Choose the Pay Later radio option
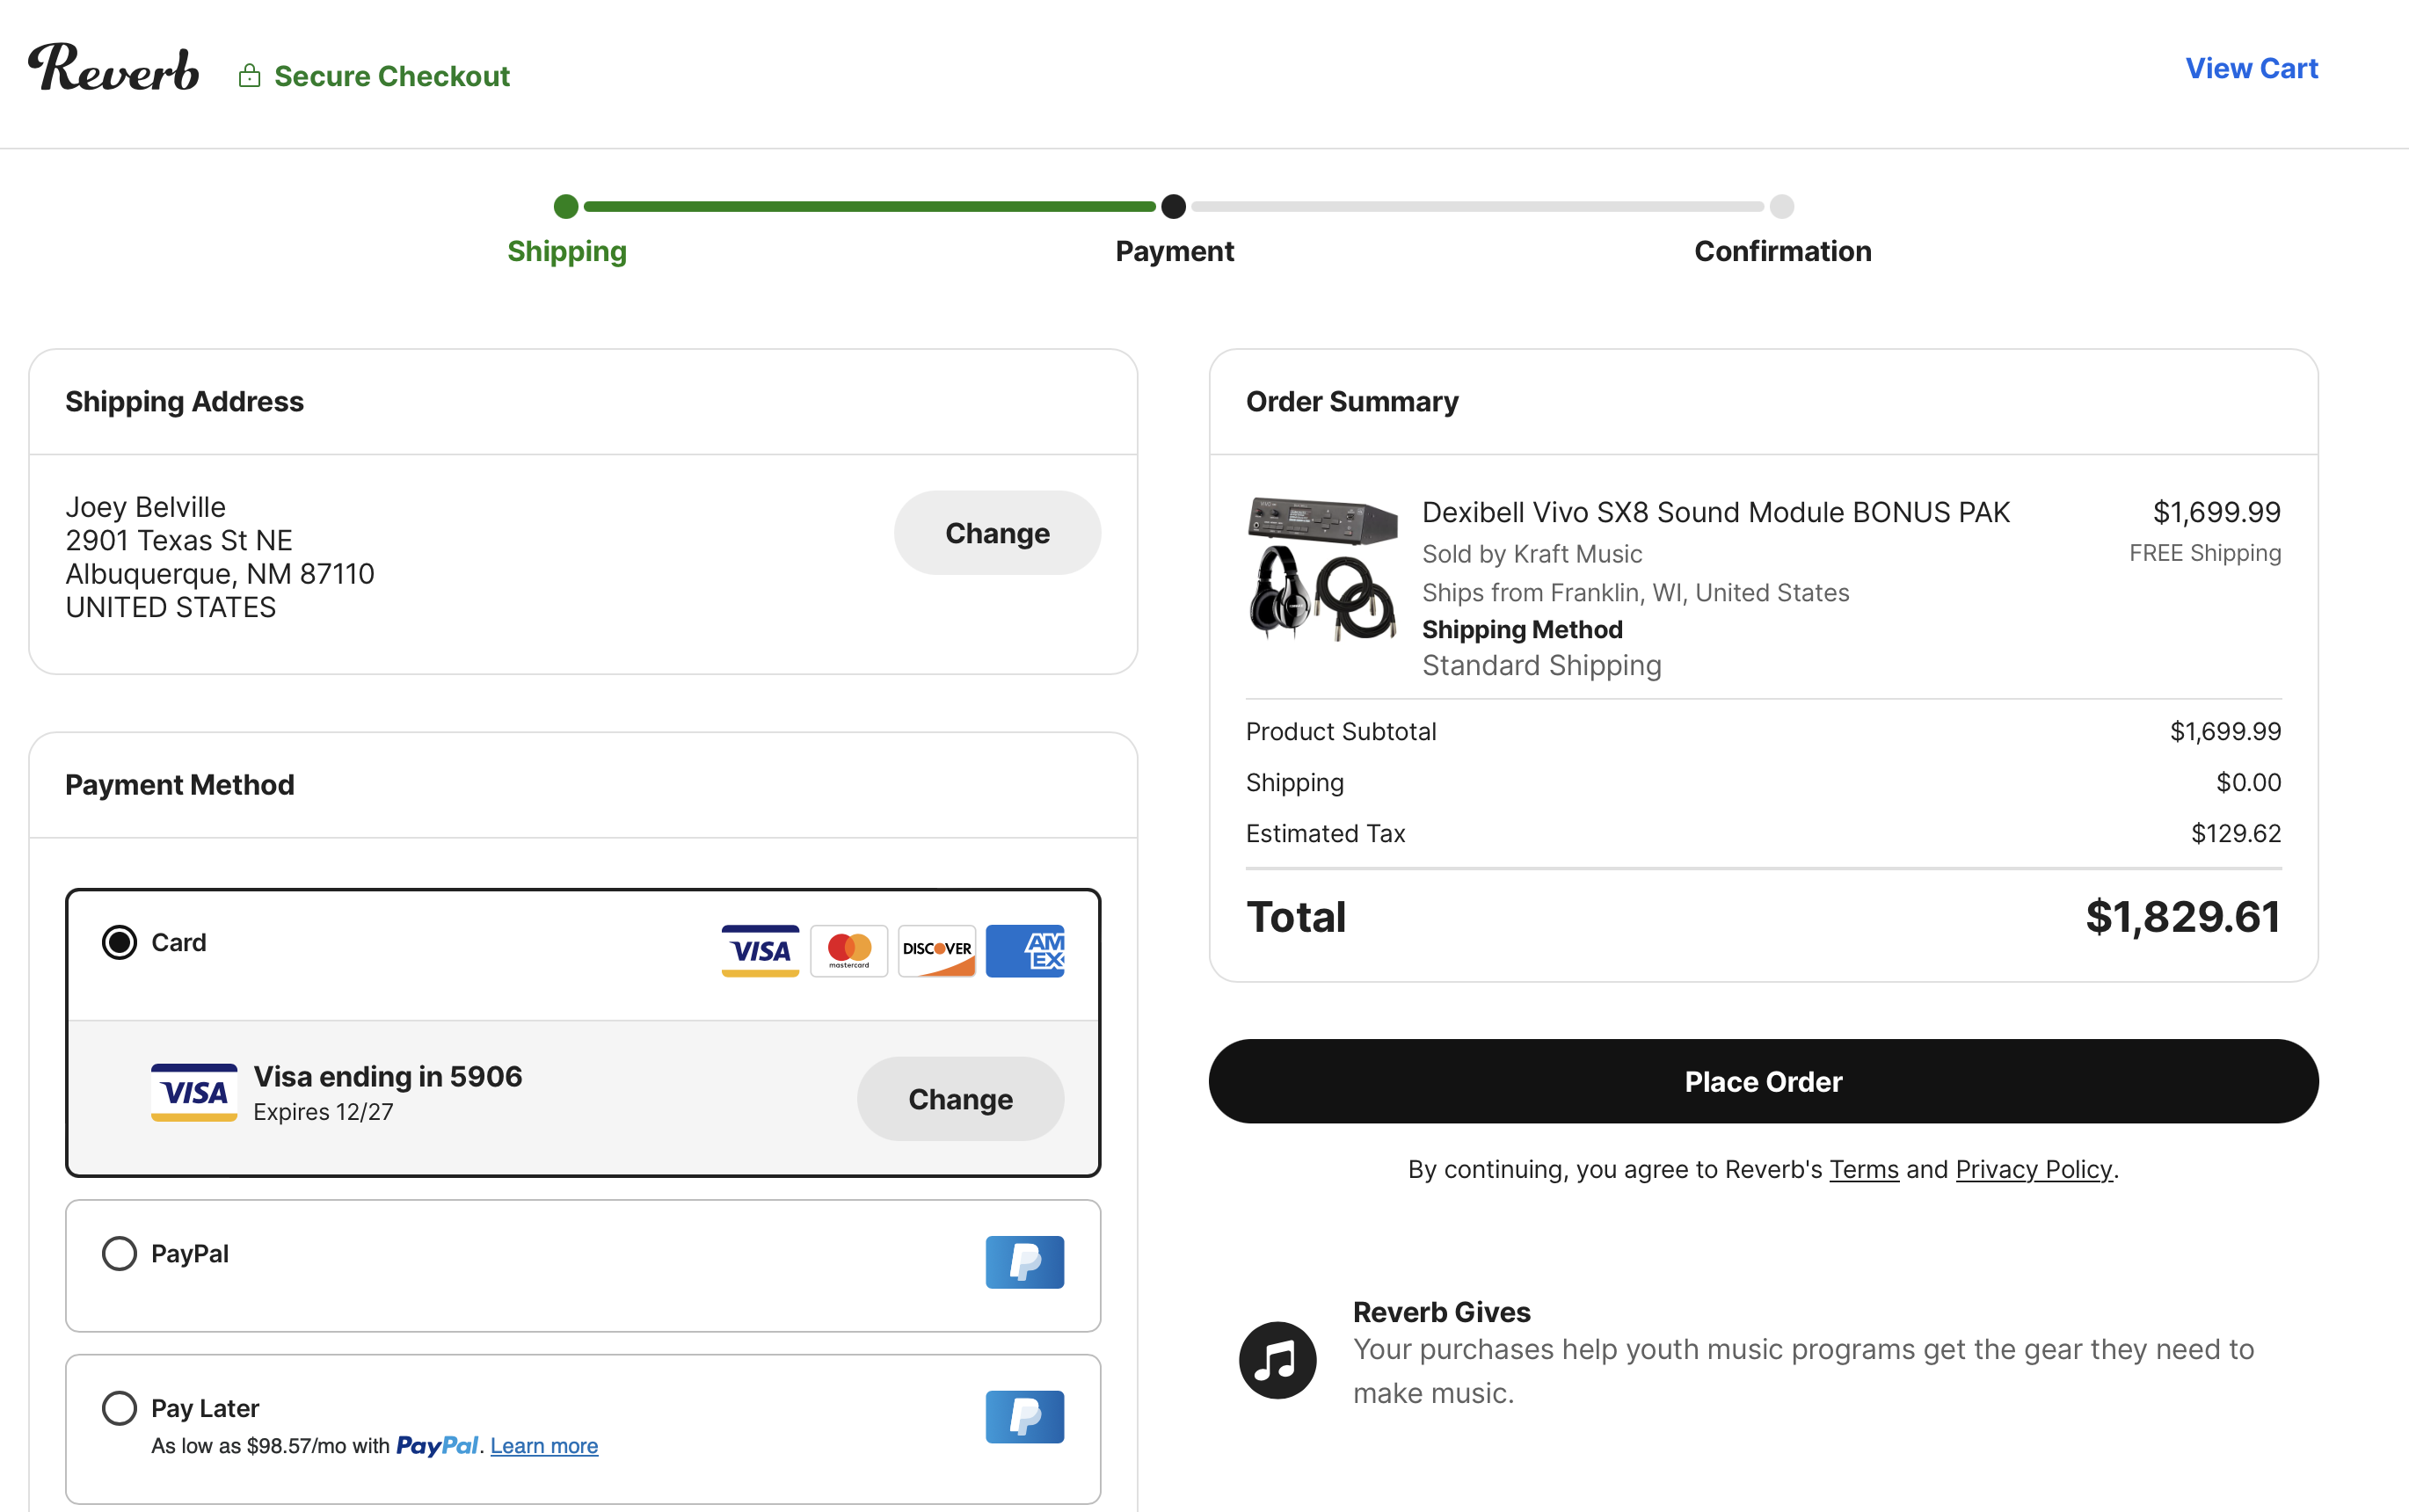Image resolution: width=2409 pixels, height=1512 pixels. tap(119, 1408)
